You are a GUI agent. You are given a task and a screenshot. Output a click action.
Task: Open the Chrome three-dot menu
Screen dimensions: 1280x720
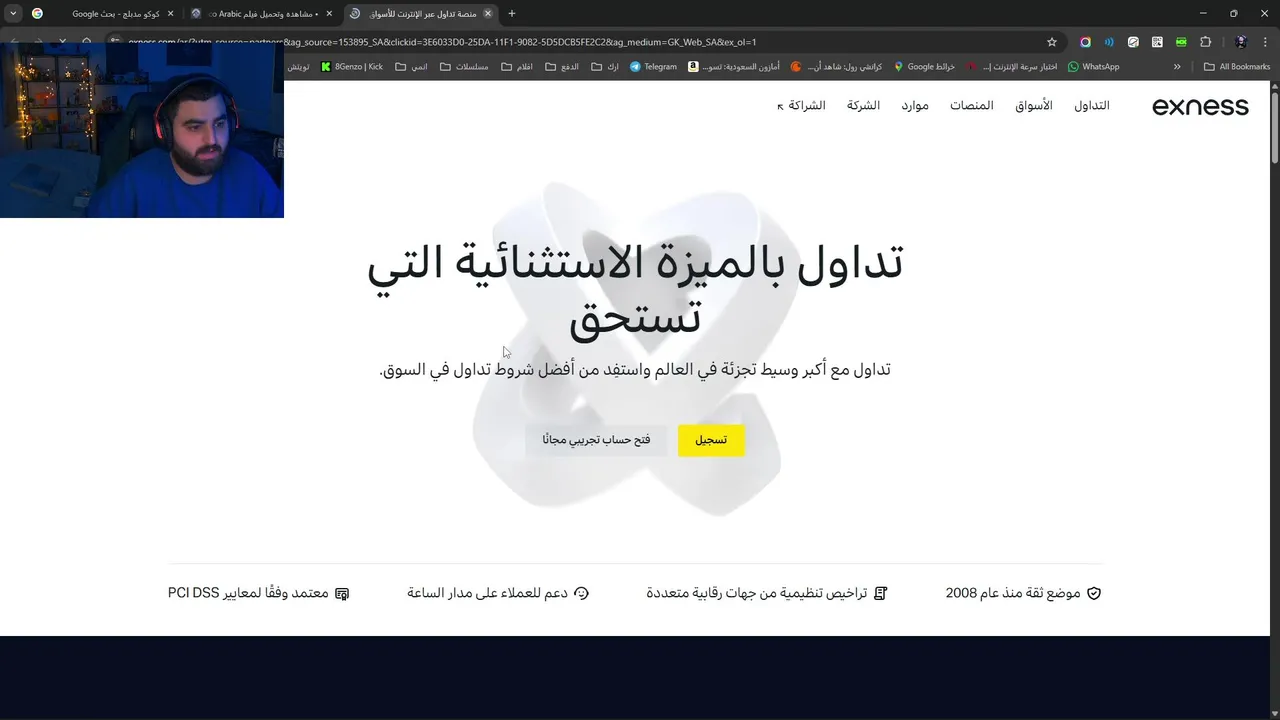[x=1267, y=42]
